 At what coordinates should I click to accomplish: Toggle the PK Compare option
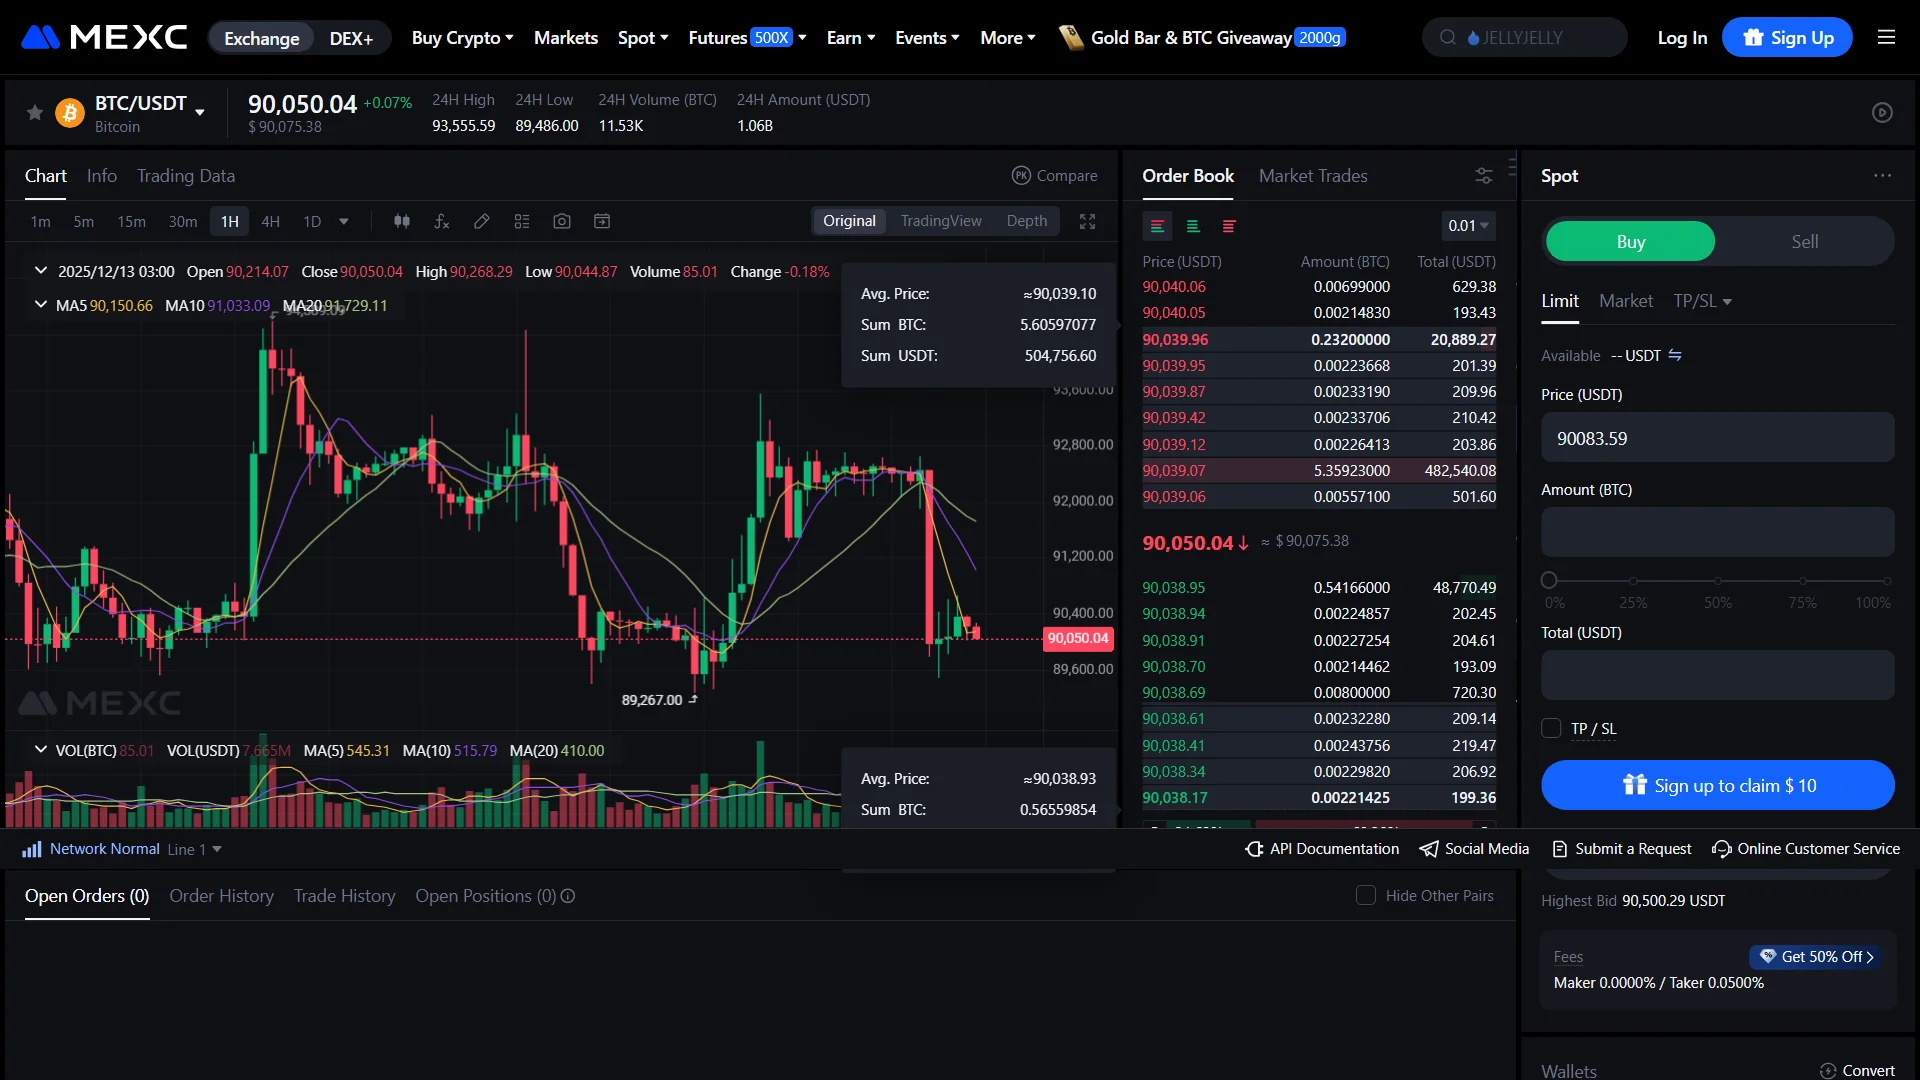[1055, 175]
